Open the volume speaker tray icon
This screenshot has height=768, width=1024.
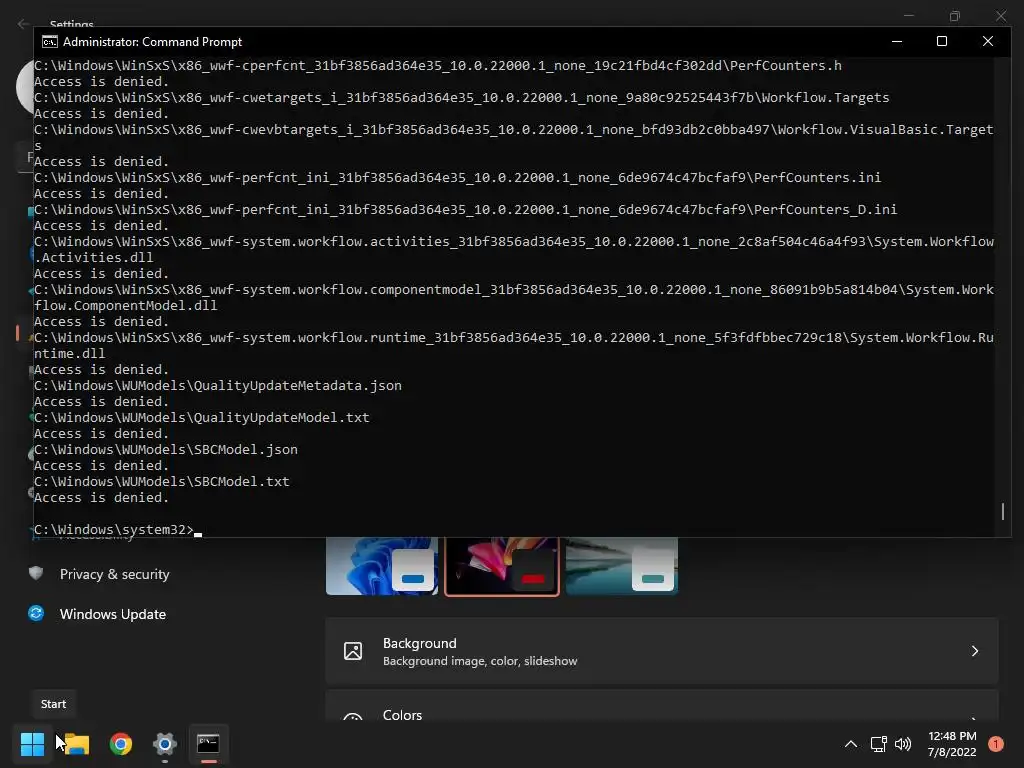click(x=903, y=744)
